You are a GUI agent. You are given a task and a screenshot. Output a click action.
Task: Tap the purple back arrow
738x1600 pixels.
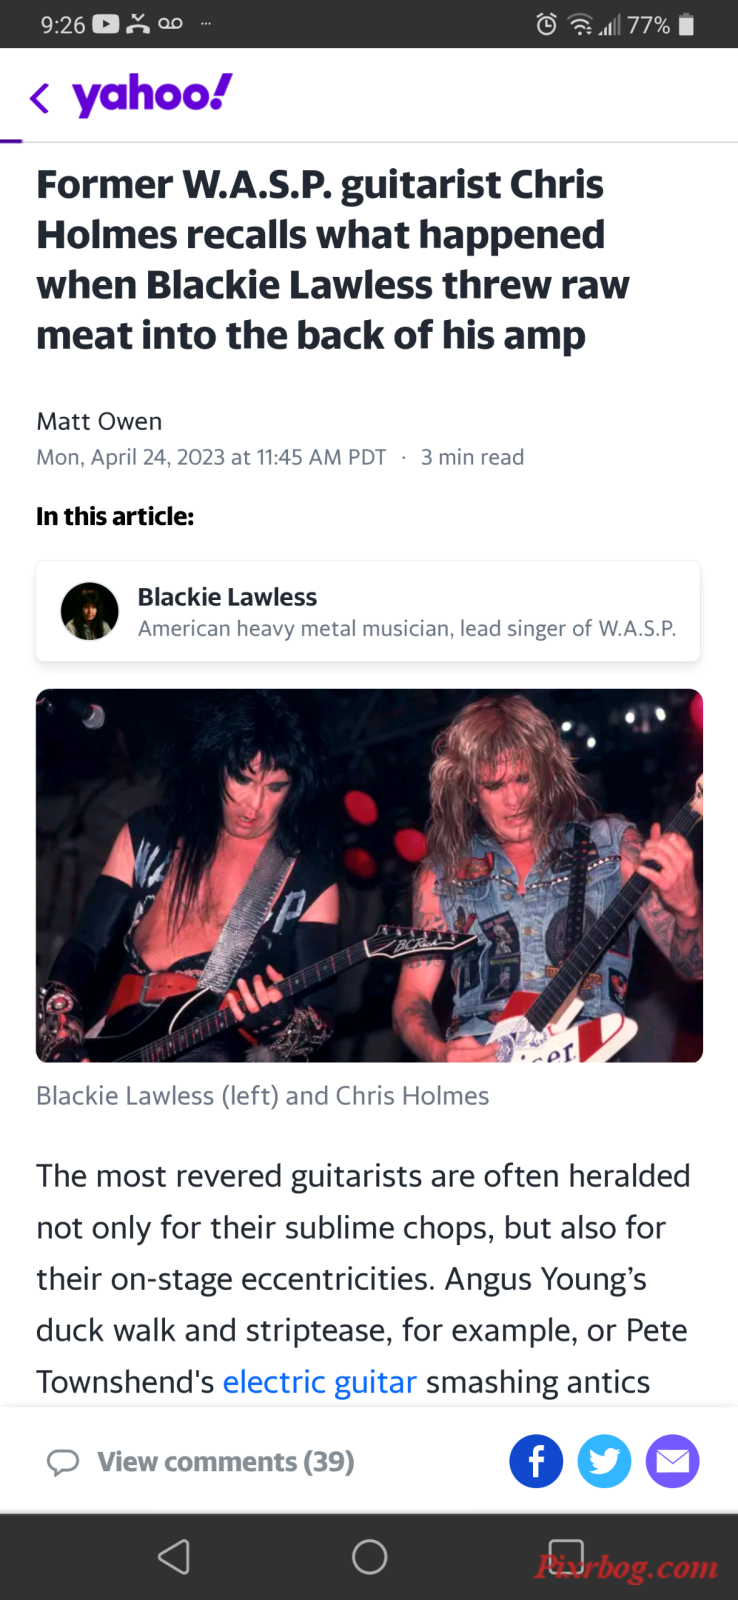[39, 98]
